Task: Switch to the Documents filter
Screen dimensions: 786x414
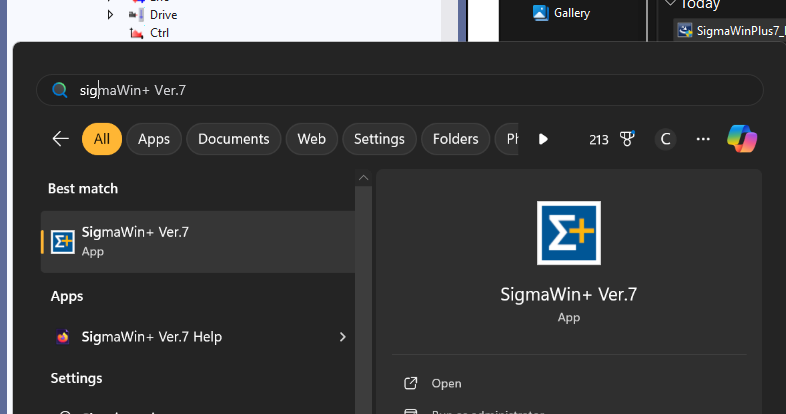Action: click(x=234, y=139)
